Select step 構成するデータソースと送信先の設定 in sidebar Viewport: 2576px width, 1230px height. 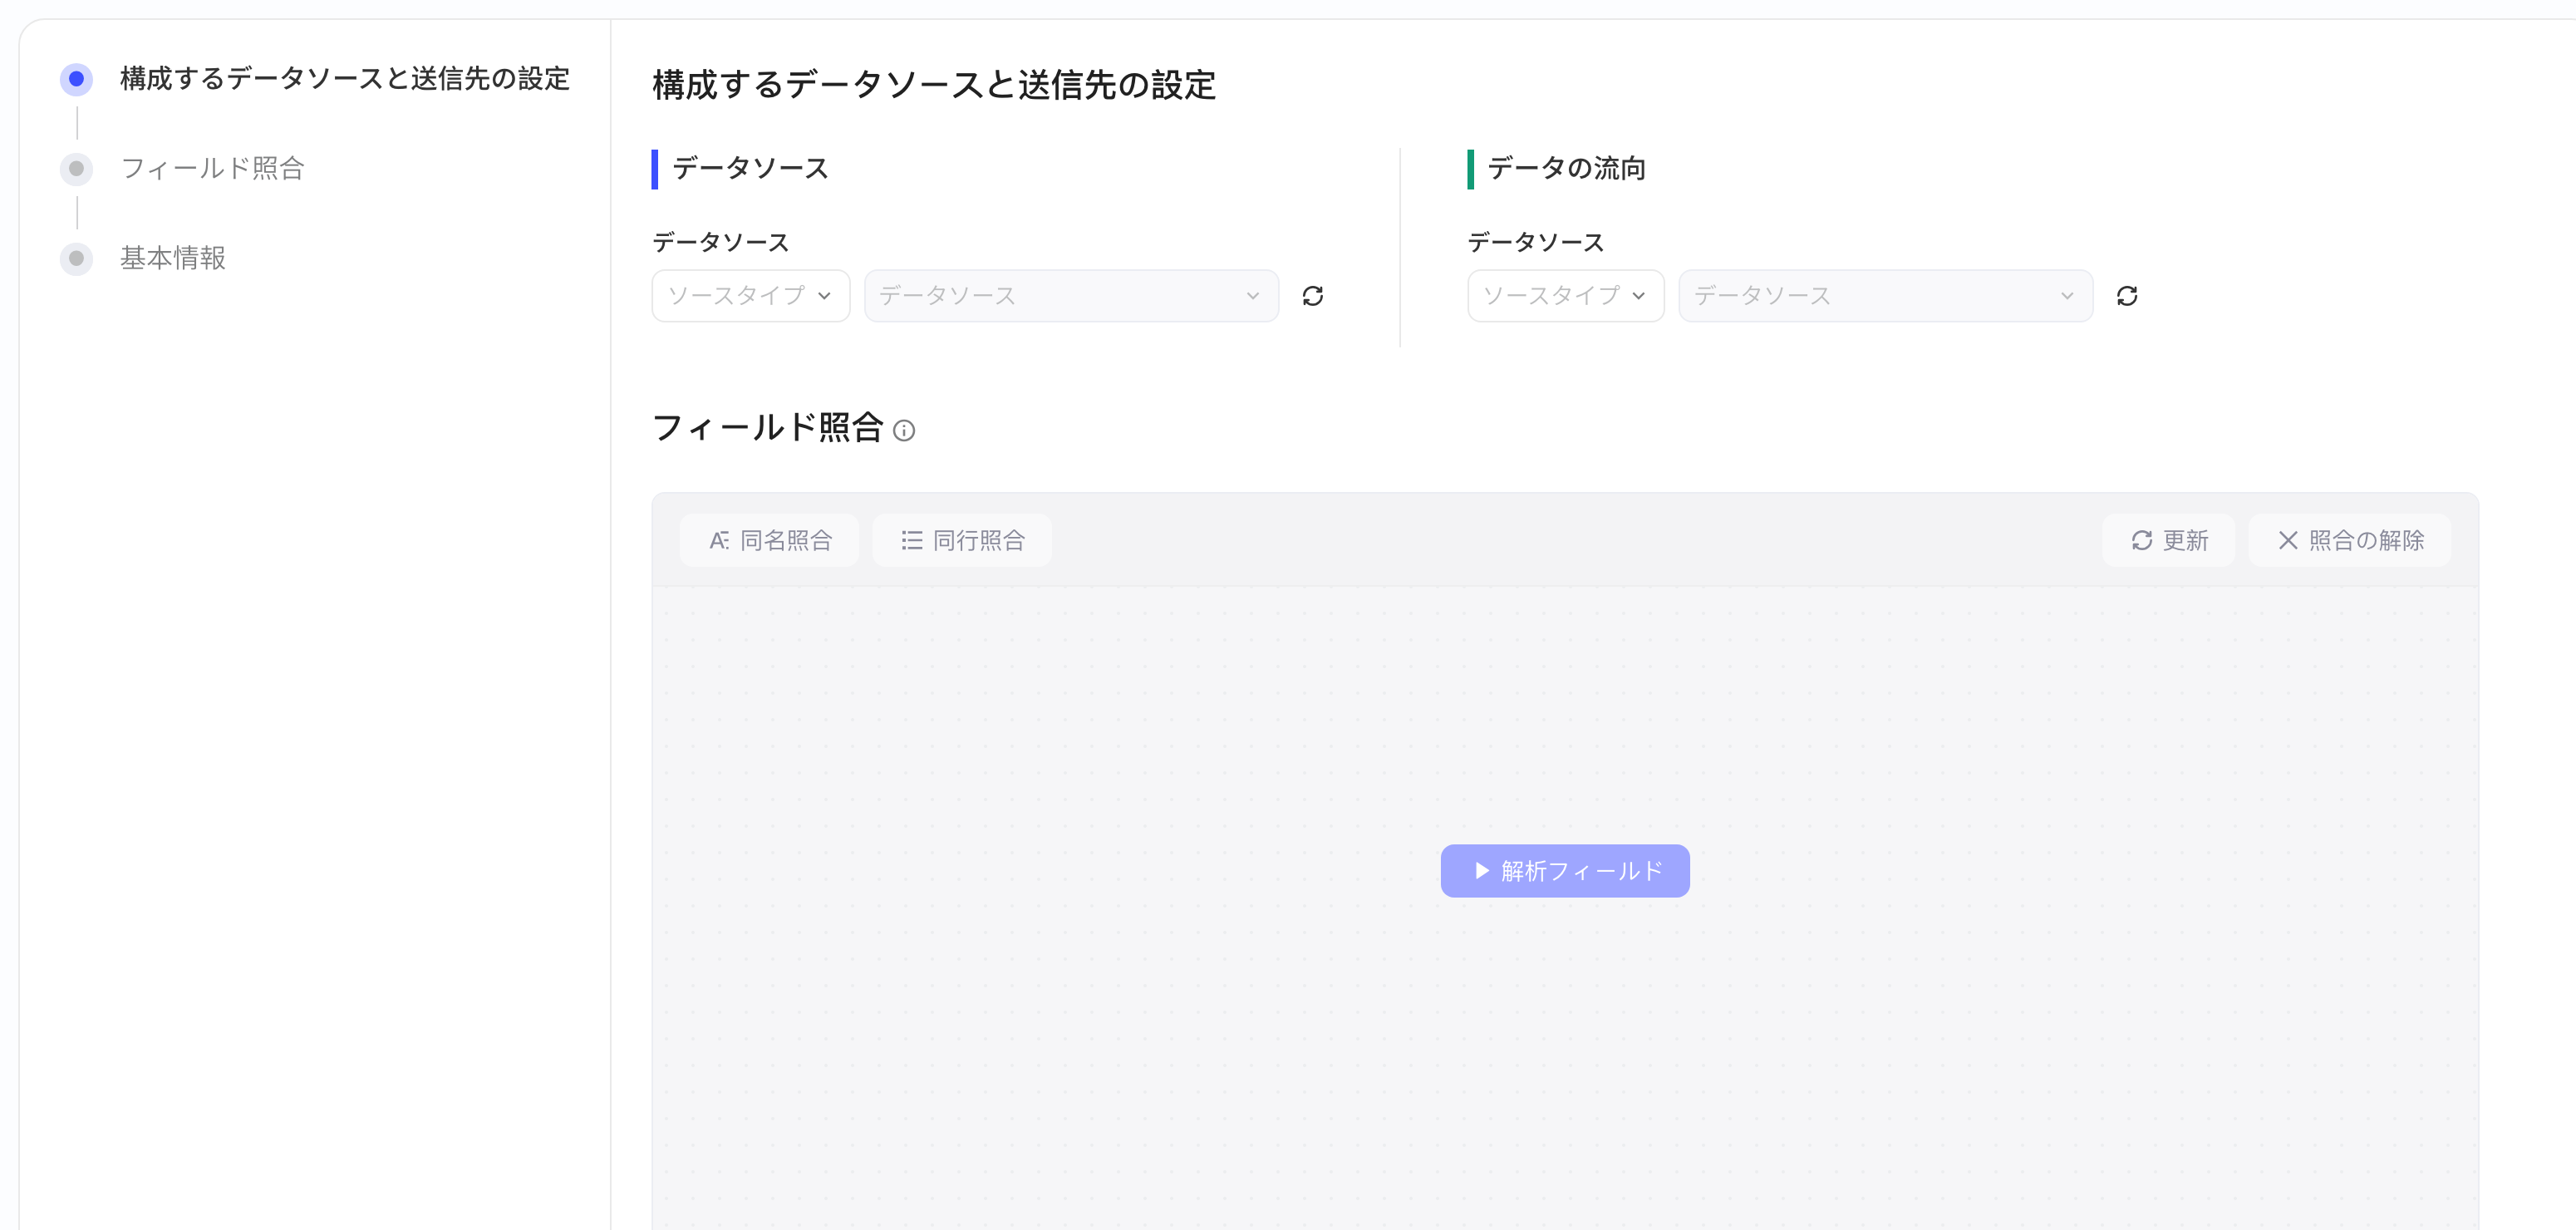coord(345,79)
